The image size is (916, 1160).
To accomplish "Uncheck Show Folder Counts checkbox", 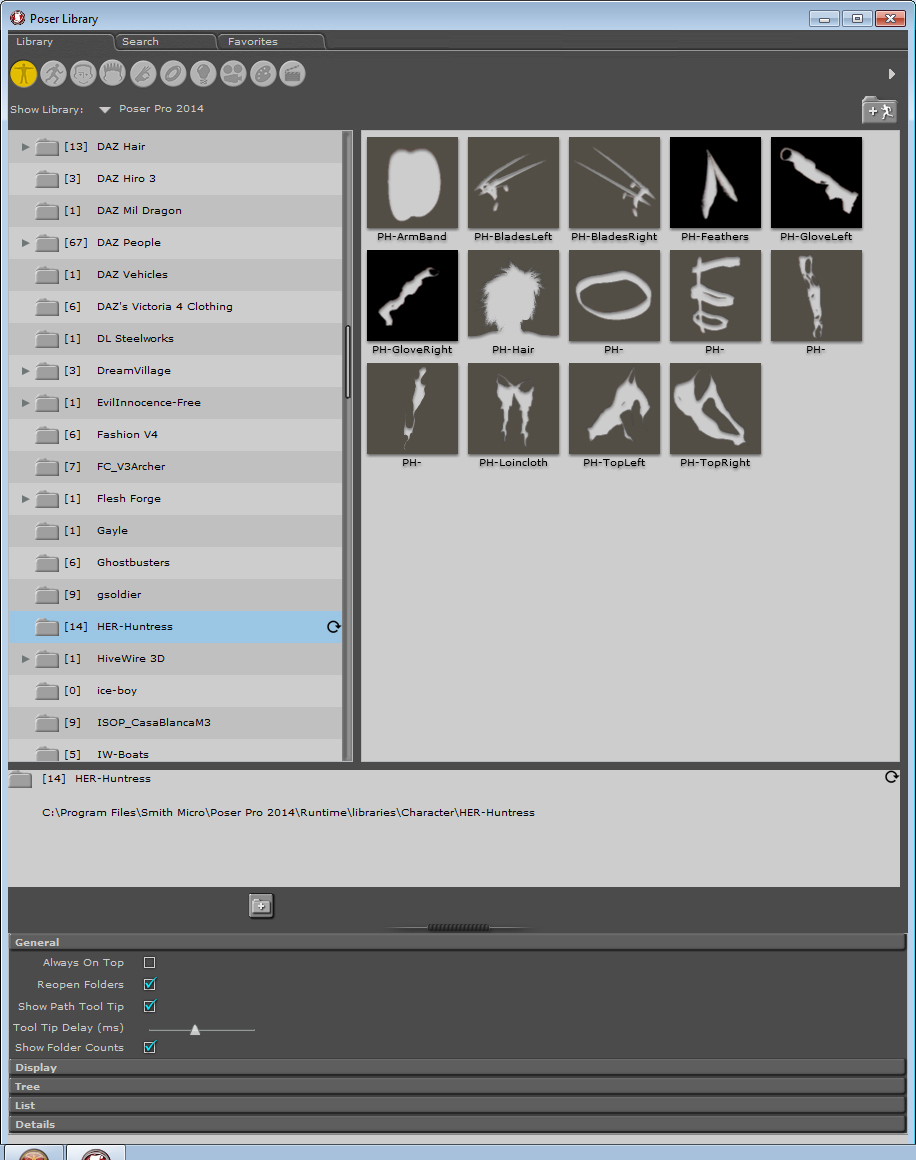I will [x=149, y=1047].
